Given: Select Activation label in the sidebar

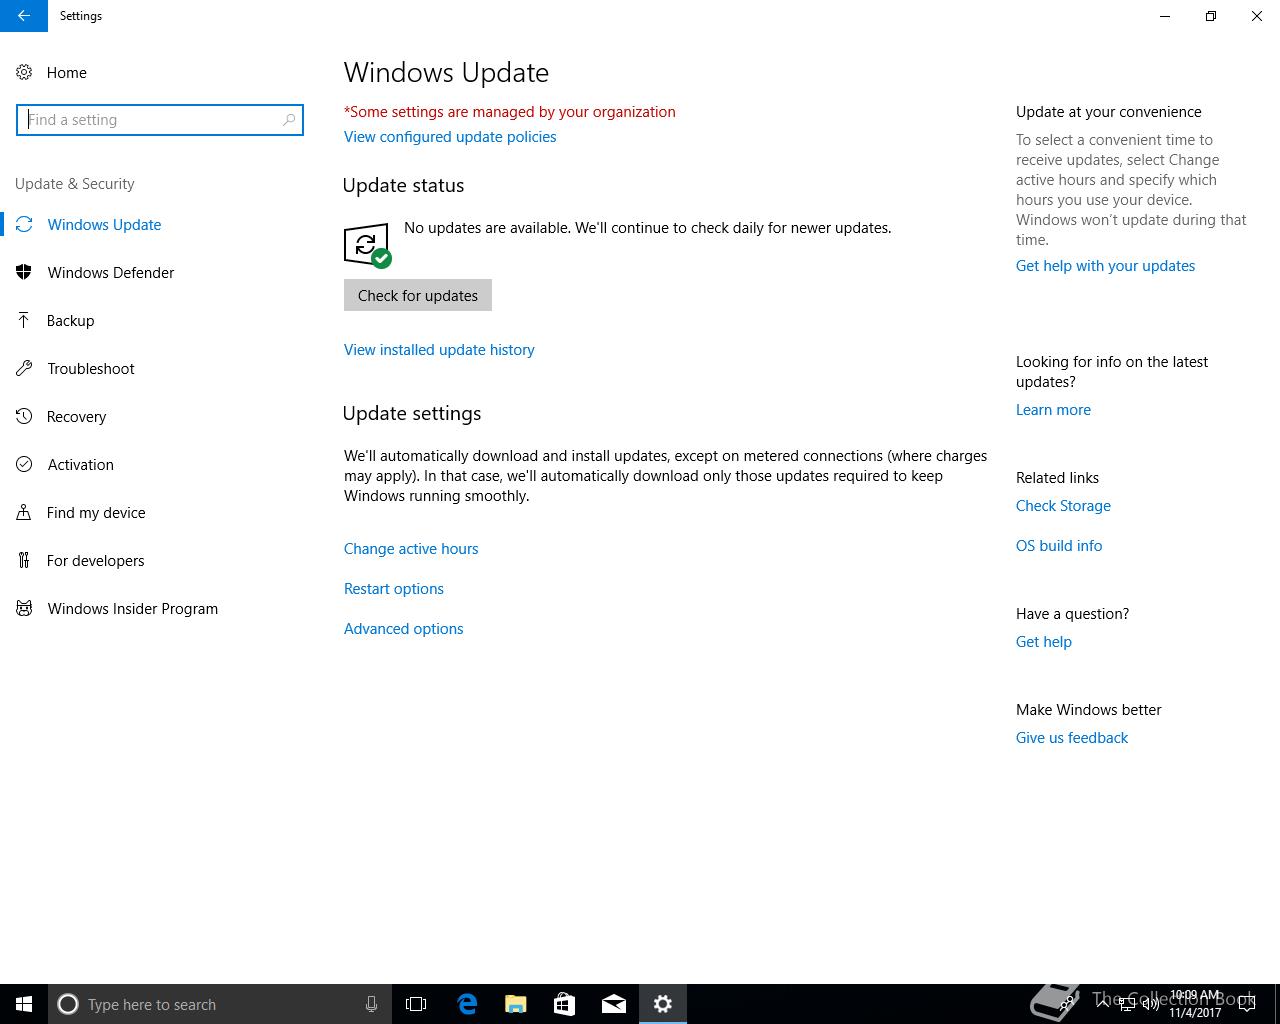Looking at the screenshot, I should coord(81,465).
